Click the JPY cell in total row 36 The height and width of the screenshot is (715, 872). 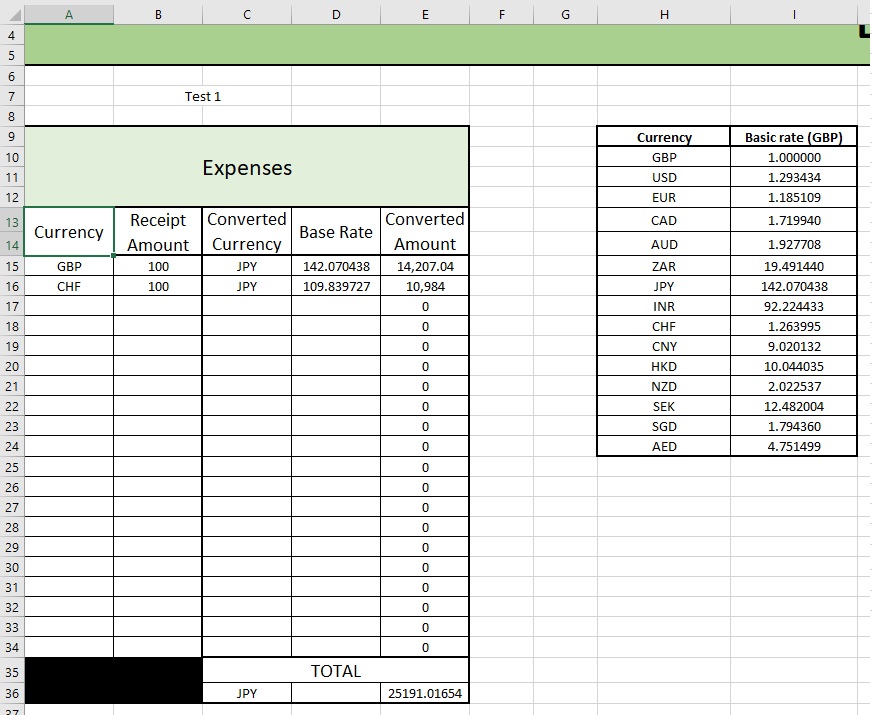click(247, 693)
